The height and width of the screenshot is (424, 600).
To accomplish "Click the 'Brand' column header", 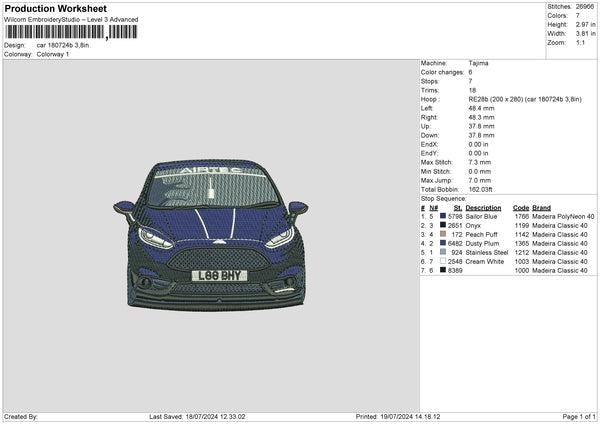I will pyautogui.click(x=541, y=208).
